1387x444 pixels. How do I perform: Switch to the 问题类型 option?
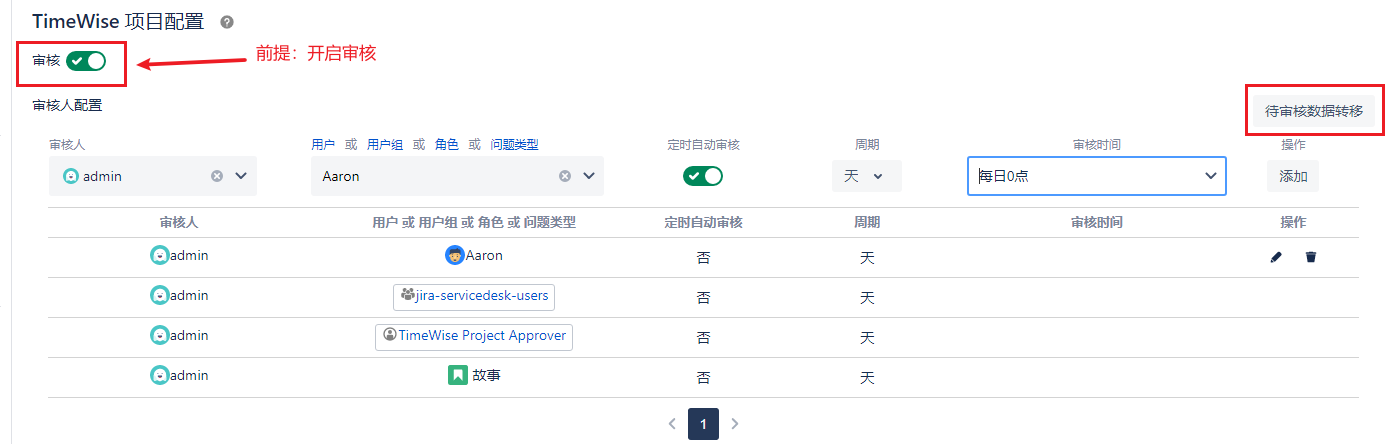point(514,145)
